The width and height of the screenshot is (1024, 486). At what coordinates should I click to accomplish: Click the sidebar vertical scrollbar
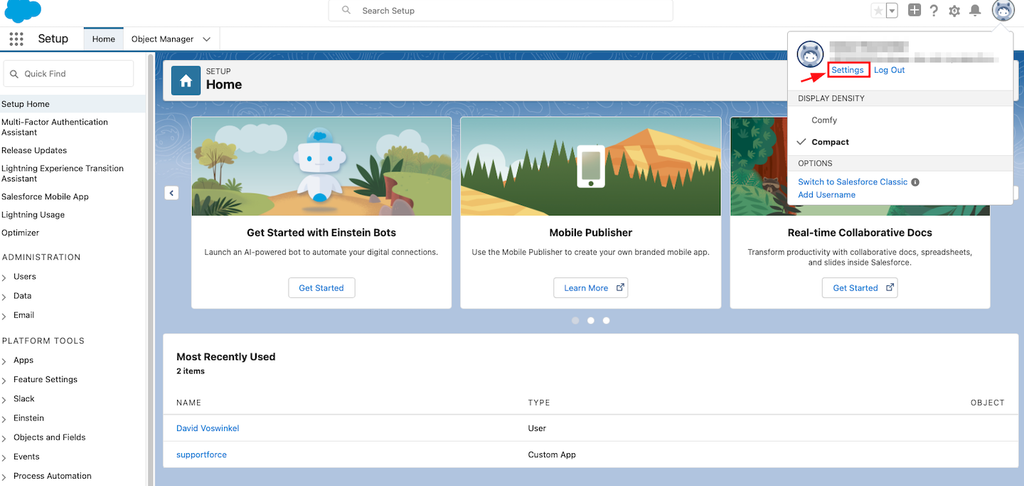[x=152, y=268]
